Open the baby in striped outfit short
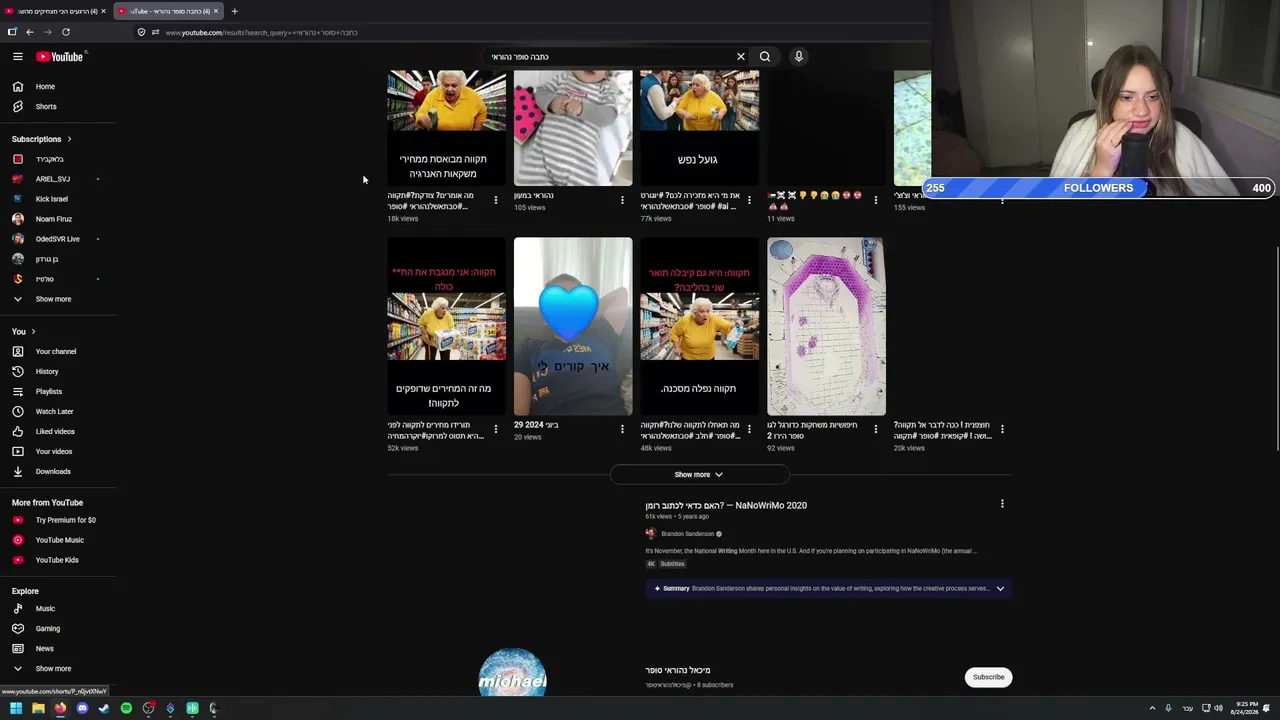1280x720 pixels. click(573, 128)
